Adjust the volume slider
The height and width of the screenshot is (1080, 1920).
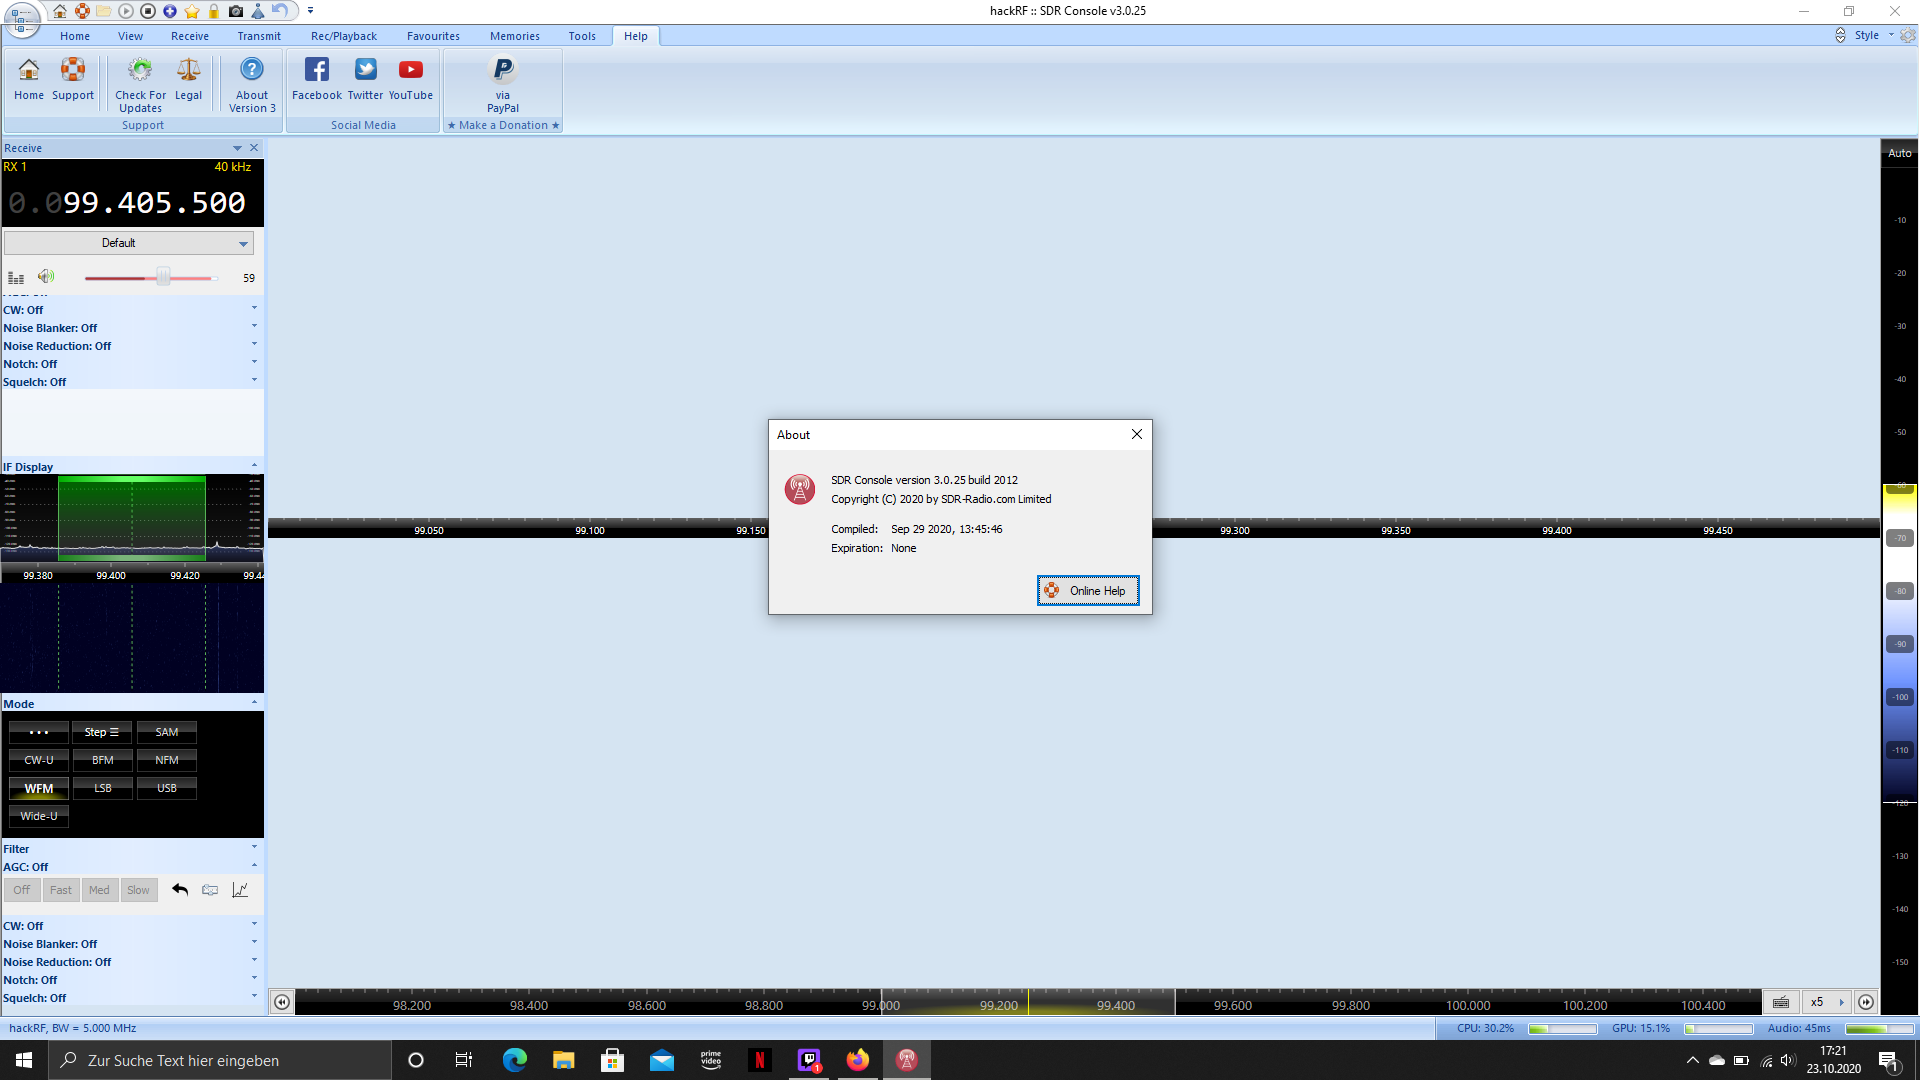[163, 278]
